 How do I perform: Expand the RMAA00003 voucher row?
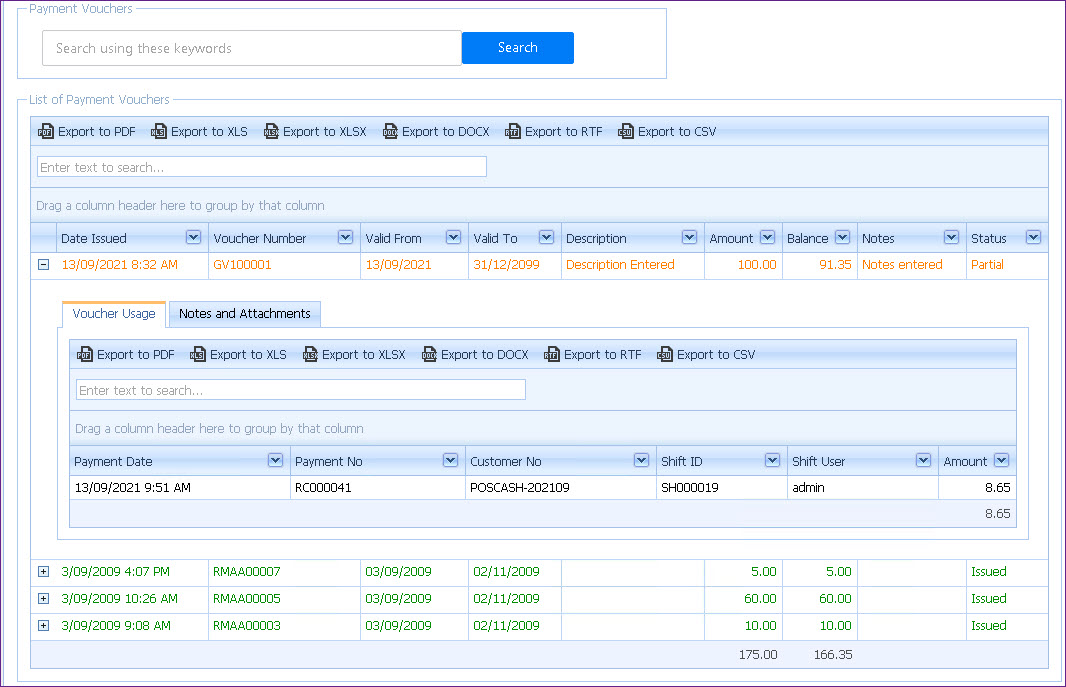pos(43,626)
